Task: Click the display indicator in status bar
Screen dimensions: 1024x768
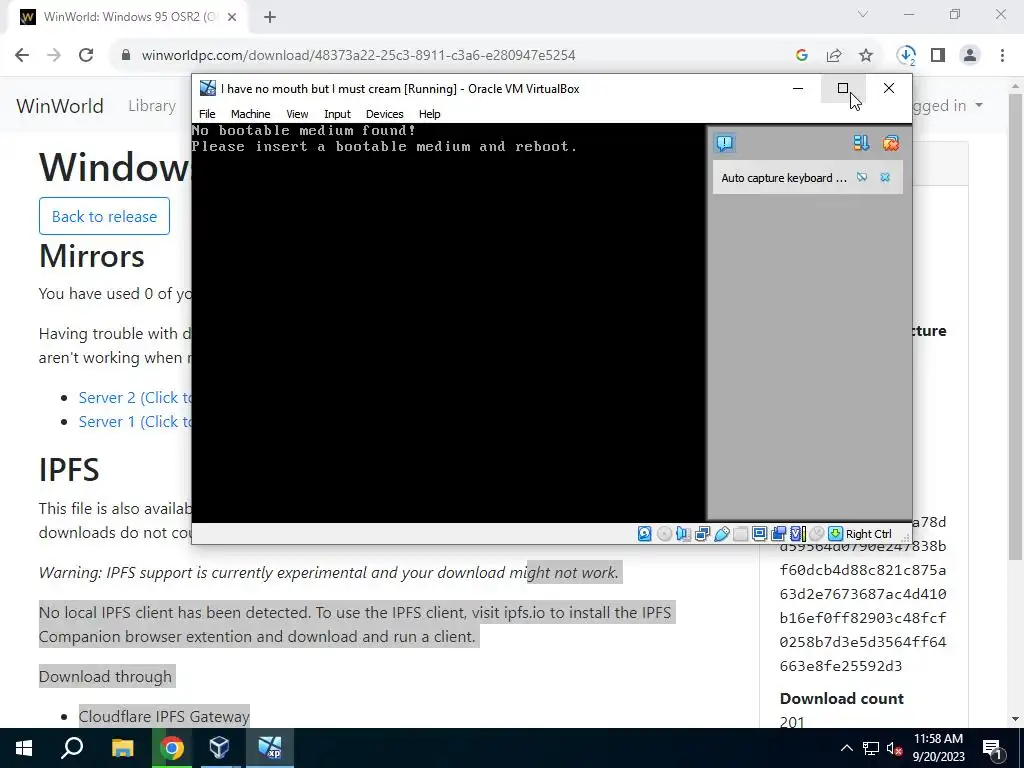Action: pos(760,534)
